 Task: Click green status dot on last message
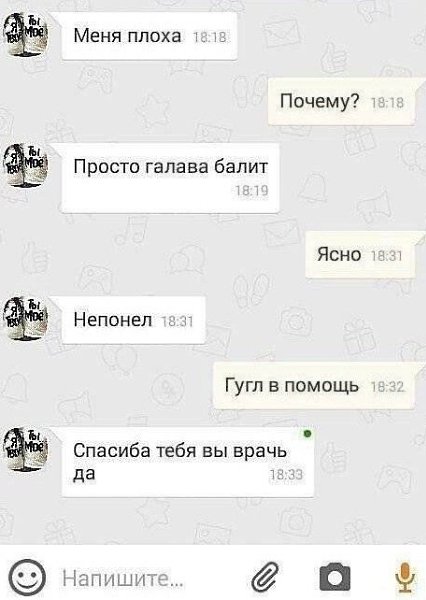point(307,434)
